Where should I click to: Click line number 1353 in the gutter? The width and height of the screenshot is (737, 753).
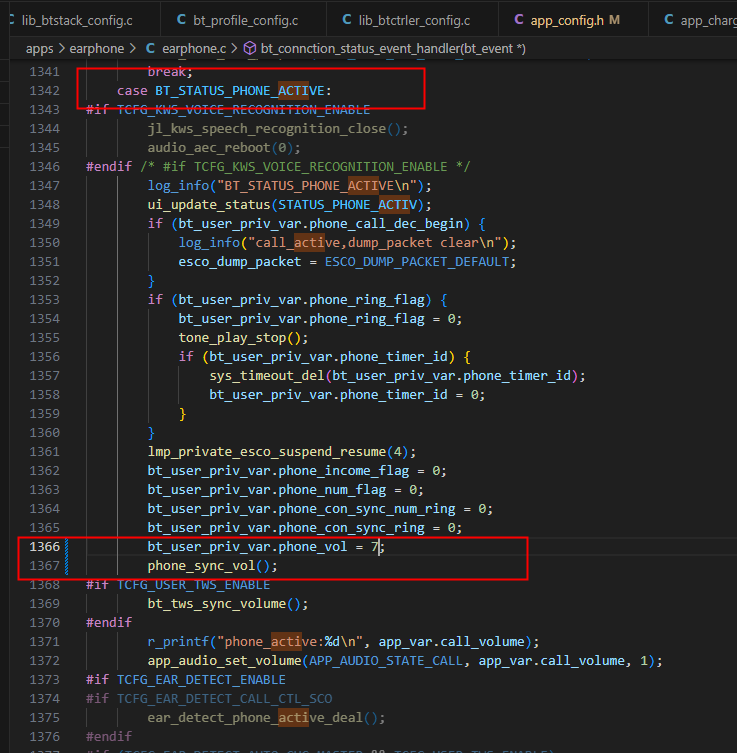pyautogui.click(x=45, y=300)
